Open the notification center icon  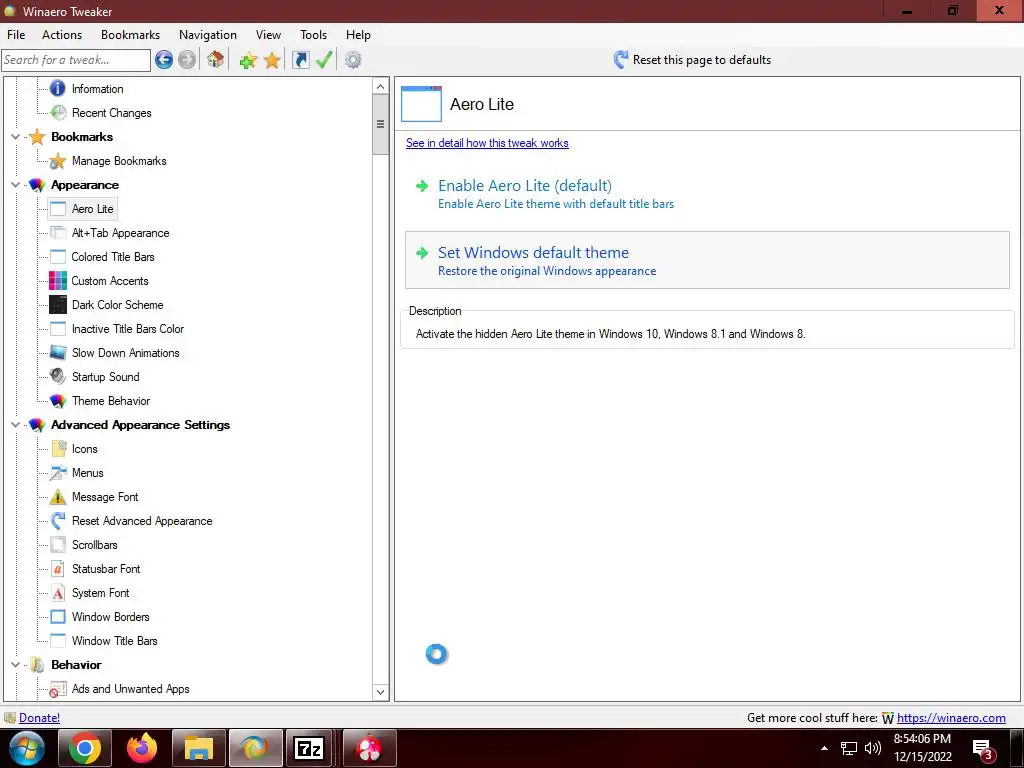984,750
